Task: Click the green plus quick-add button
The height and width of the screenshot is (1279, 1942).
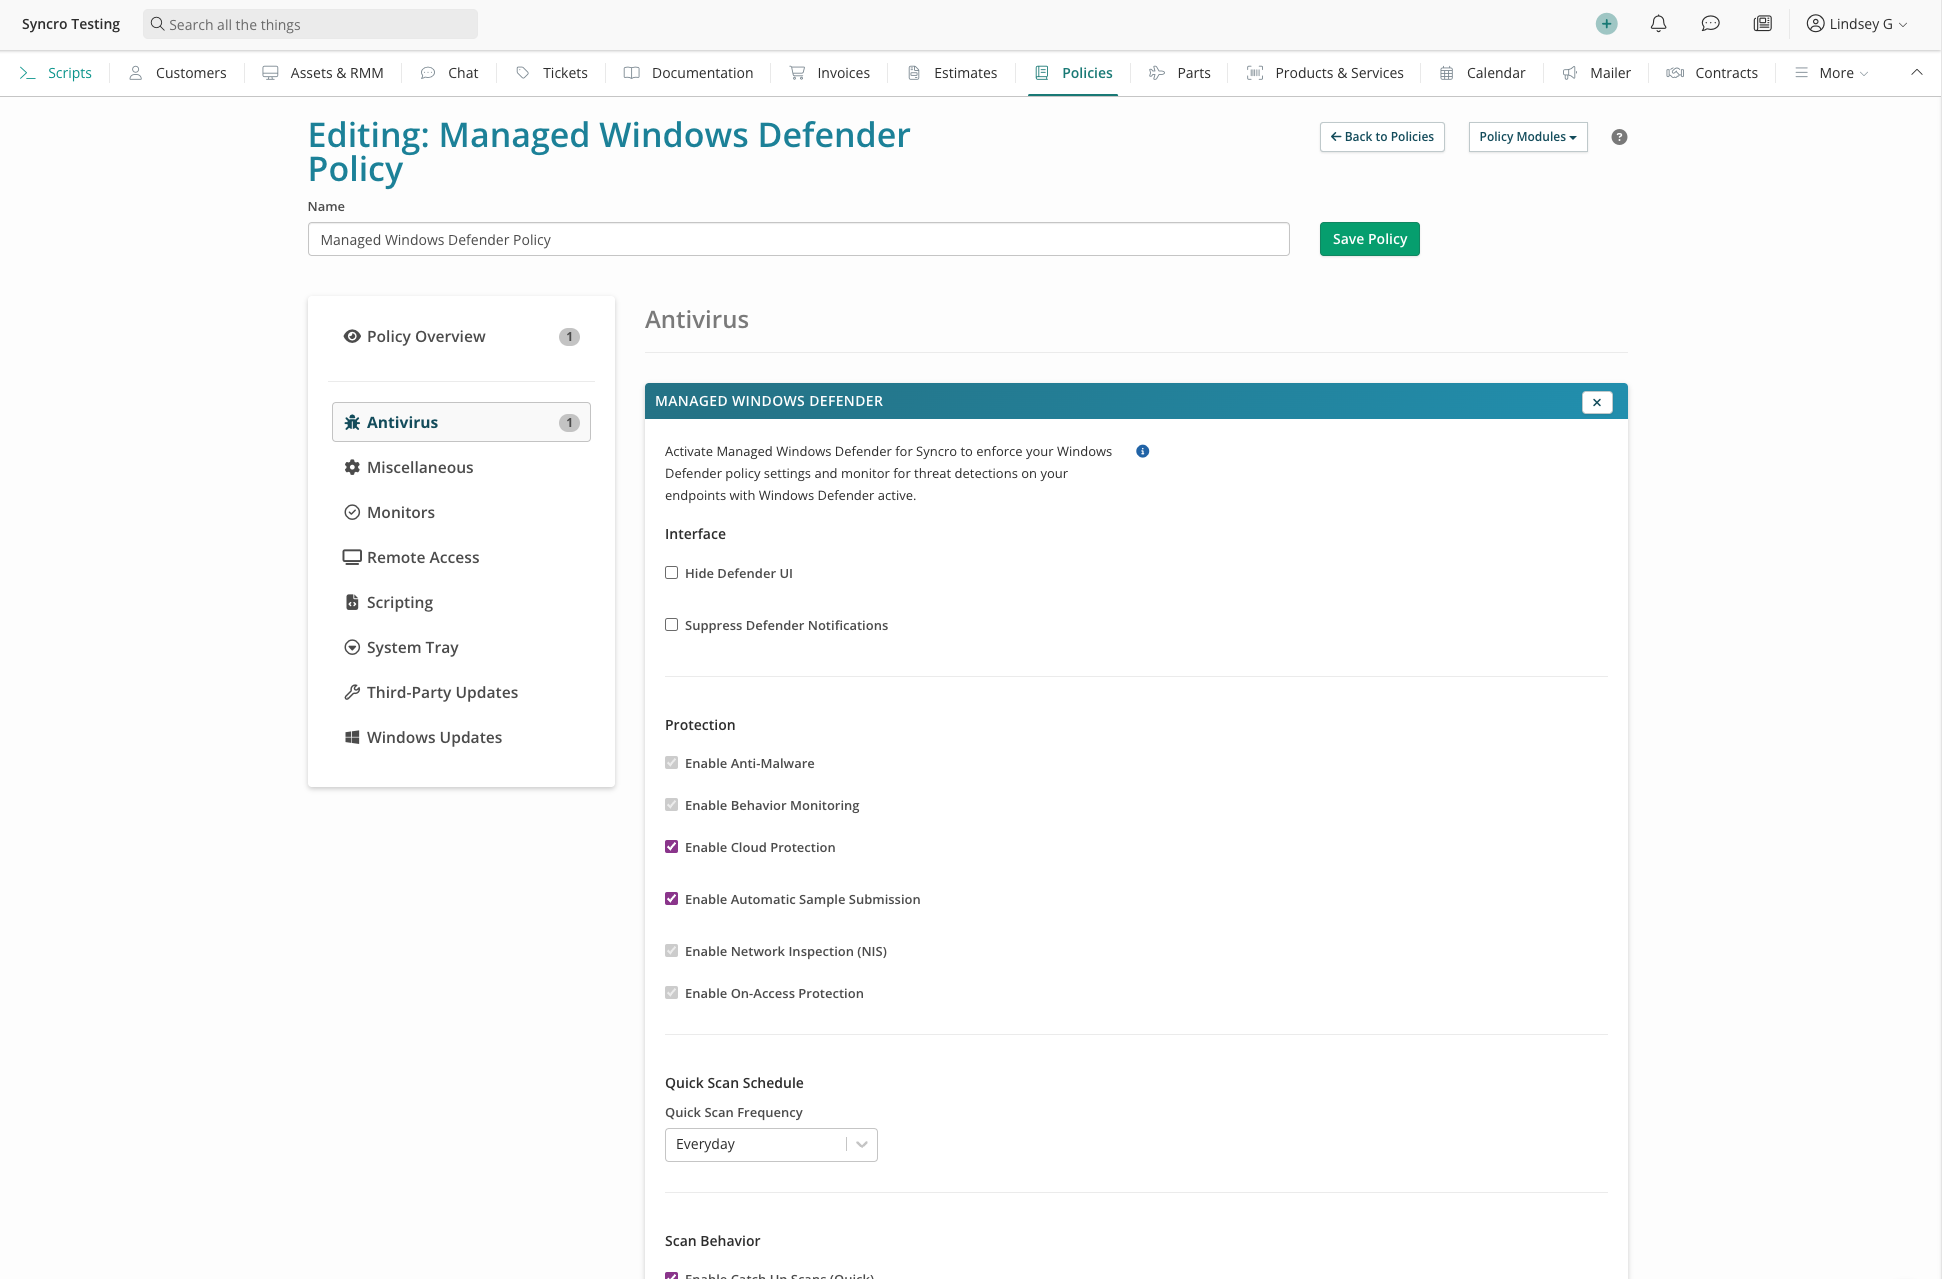Action: pos(1606,23)
